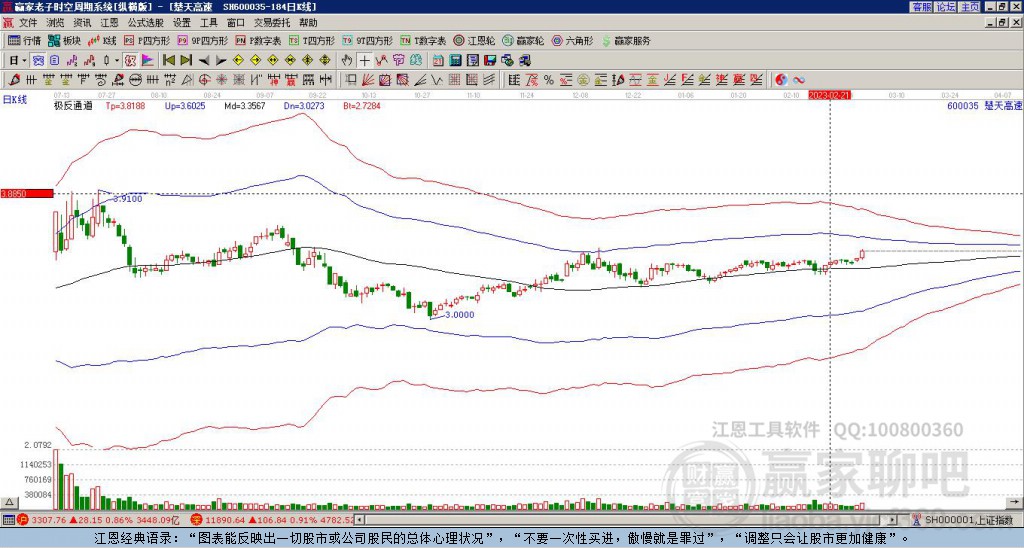This screenshot has width=1024, height=548.
Task: Jump to first bar icon
Action: (x=168, y=61)
